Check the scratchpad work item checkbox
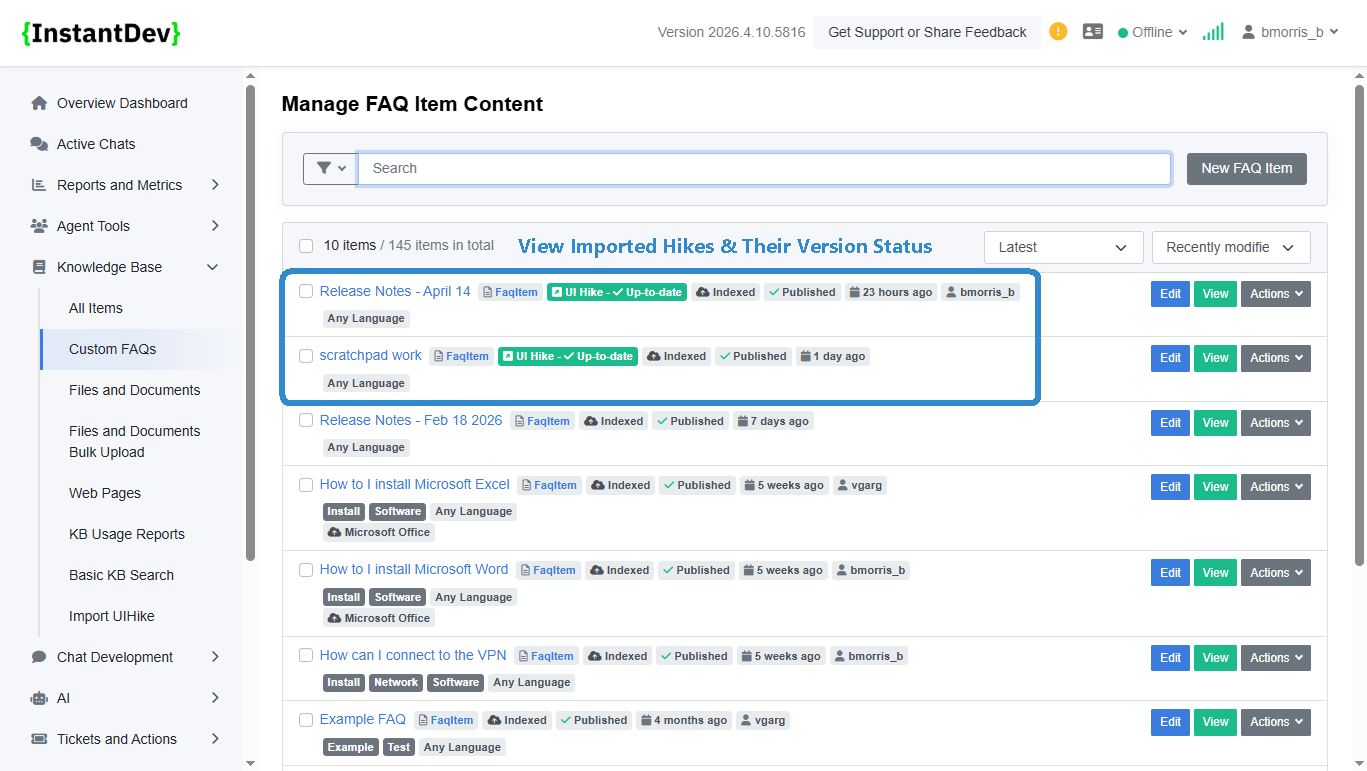The image size is (1367, 771). tap(306, 355)
